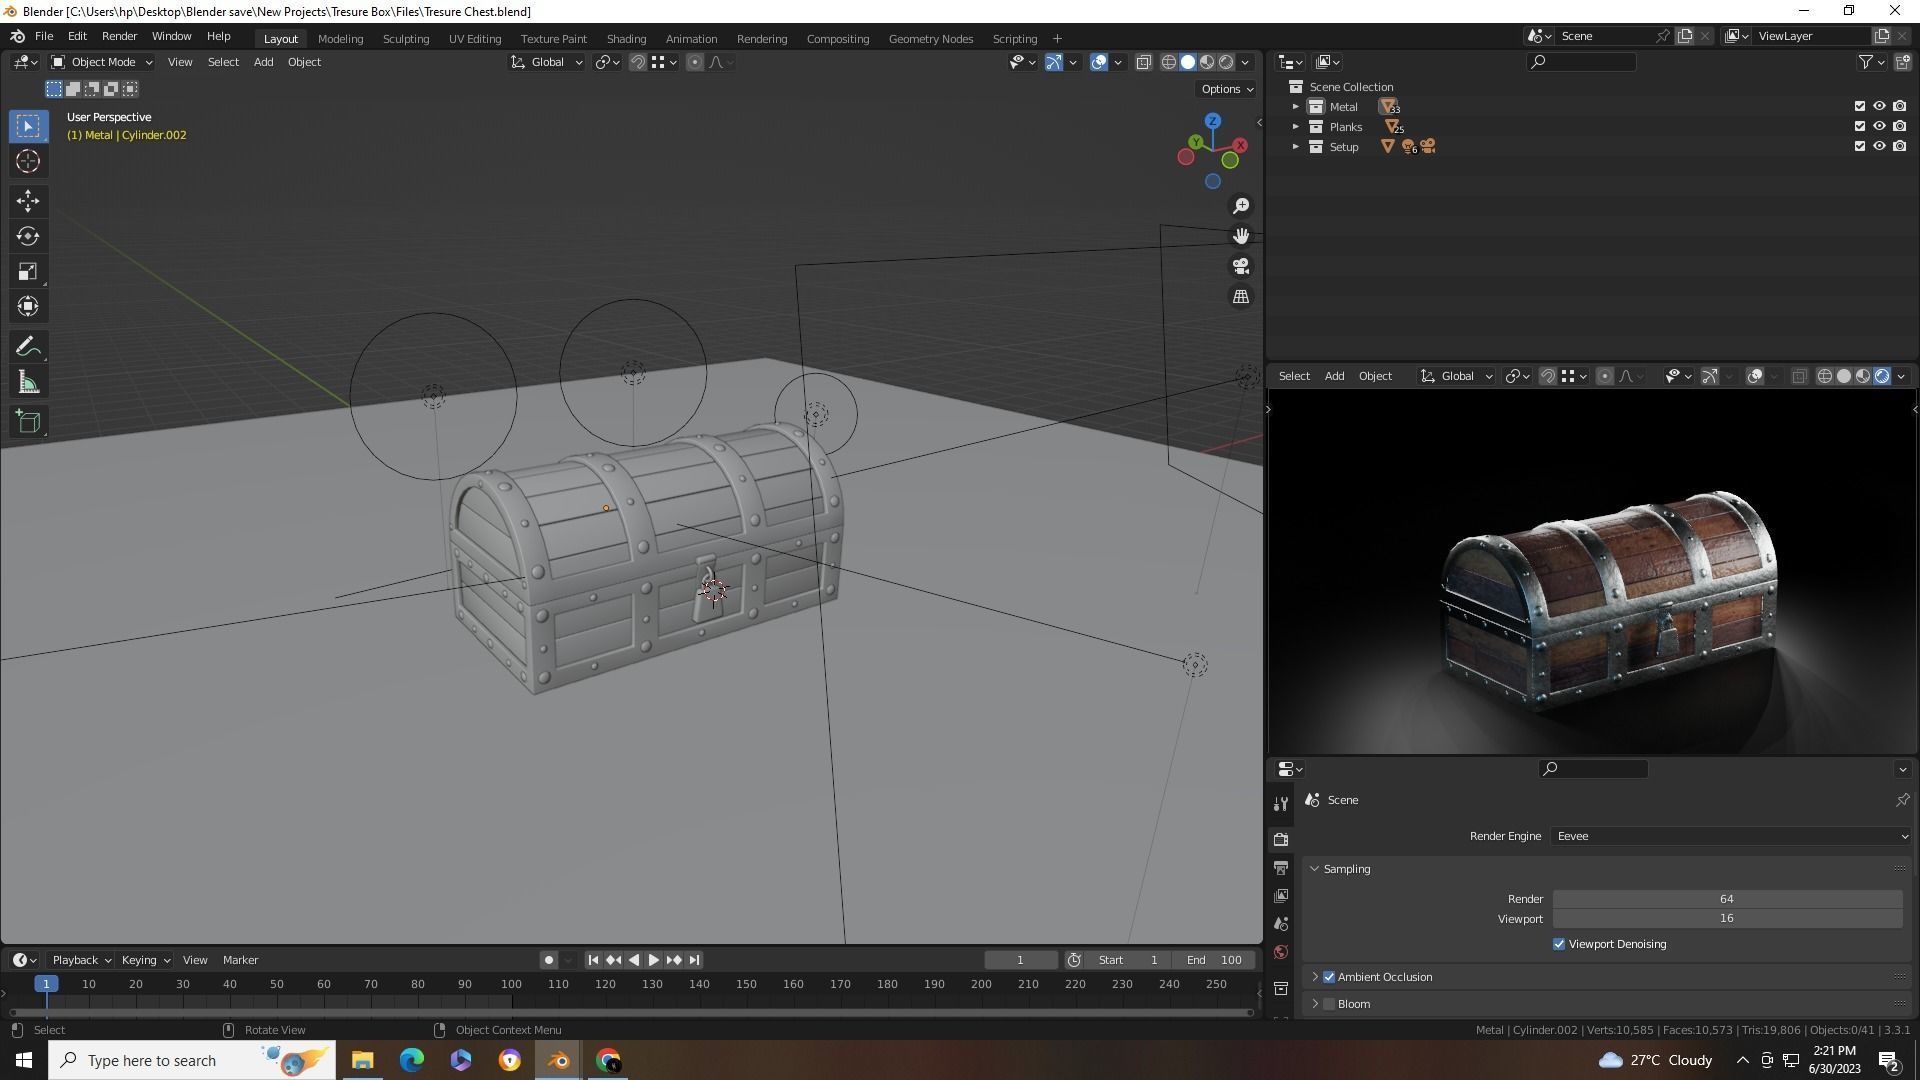The height and width of the screenshot is (1080, 1920).
Task: Select the Annotate tool
Action: 28,347
